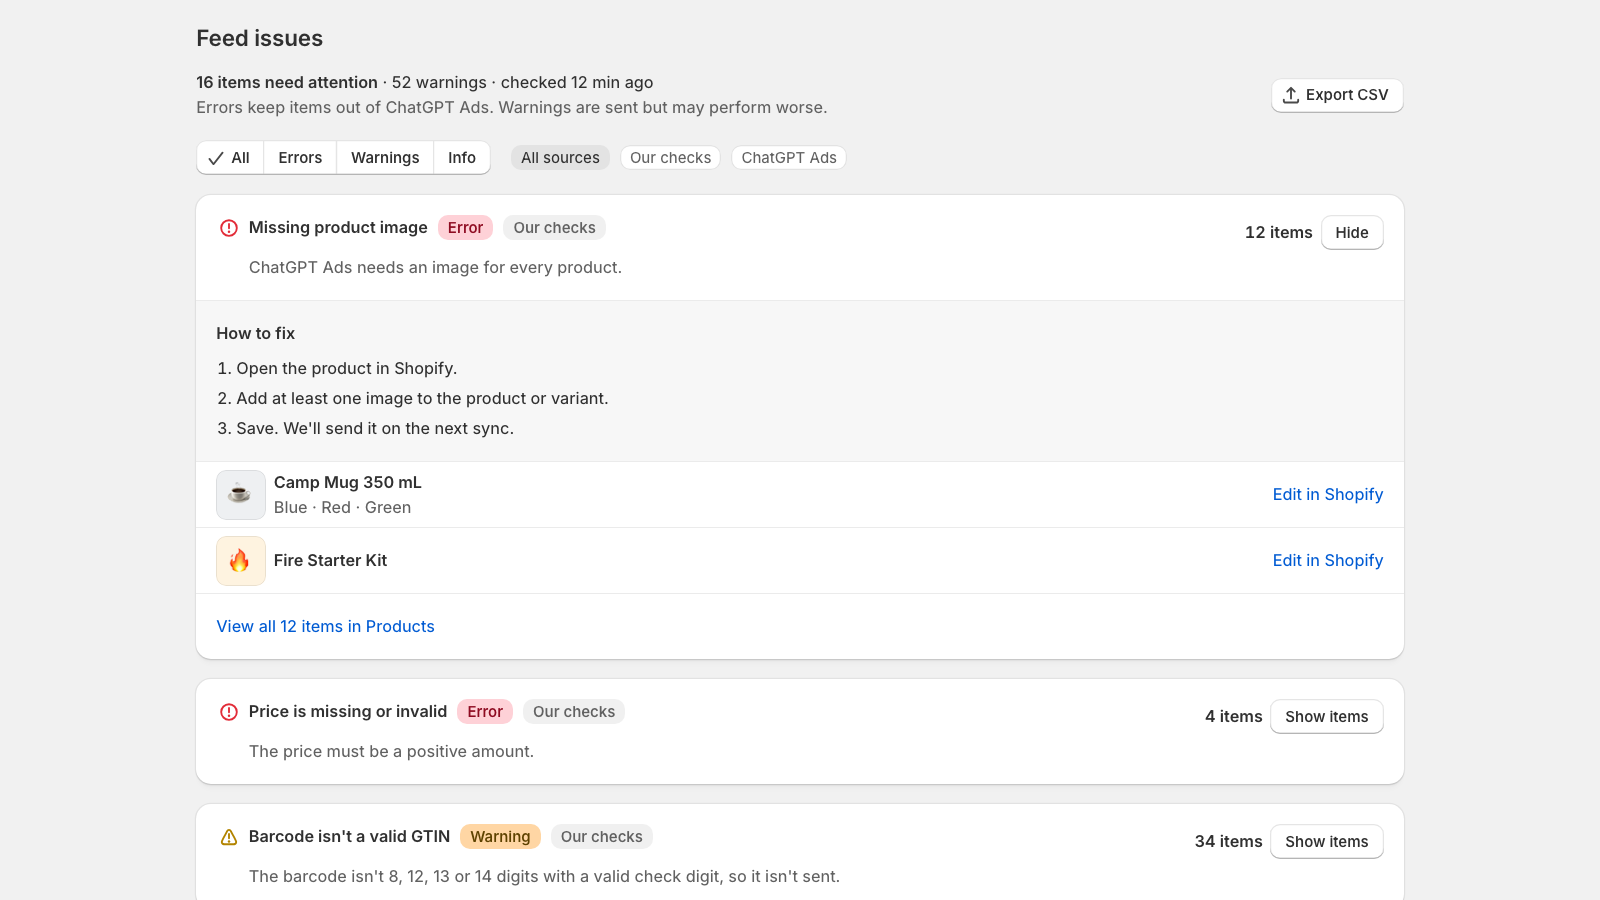Screen dimensions: 1600x900
Task: Click the Warning badge on the Barcode issue
Action: pyautogui.click(x=500, y=837)
